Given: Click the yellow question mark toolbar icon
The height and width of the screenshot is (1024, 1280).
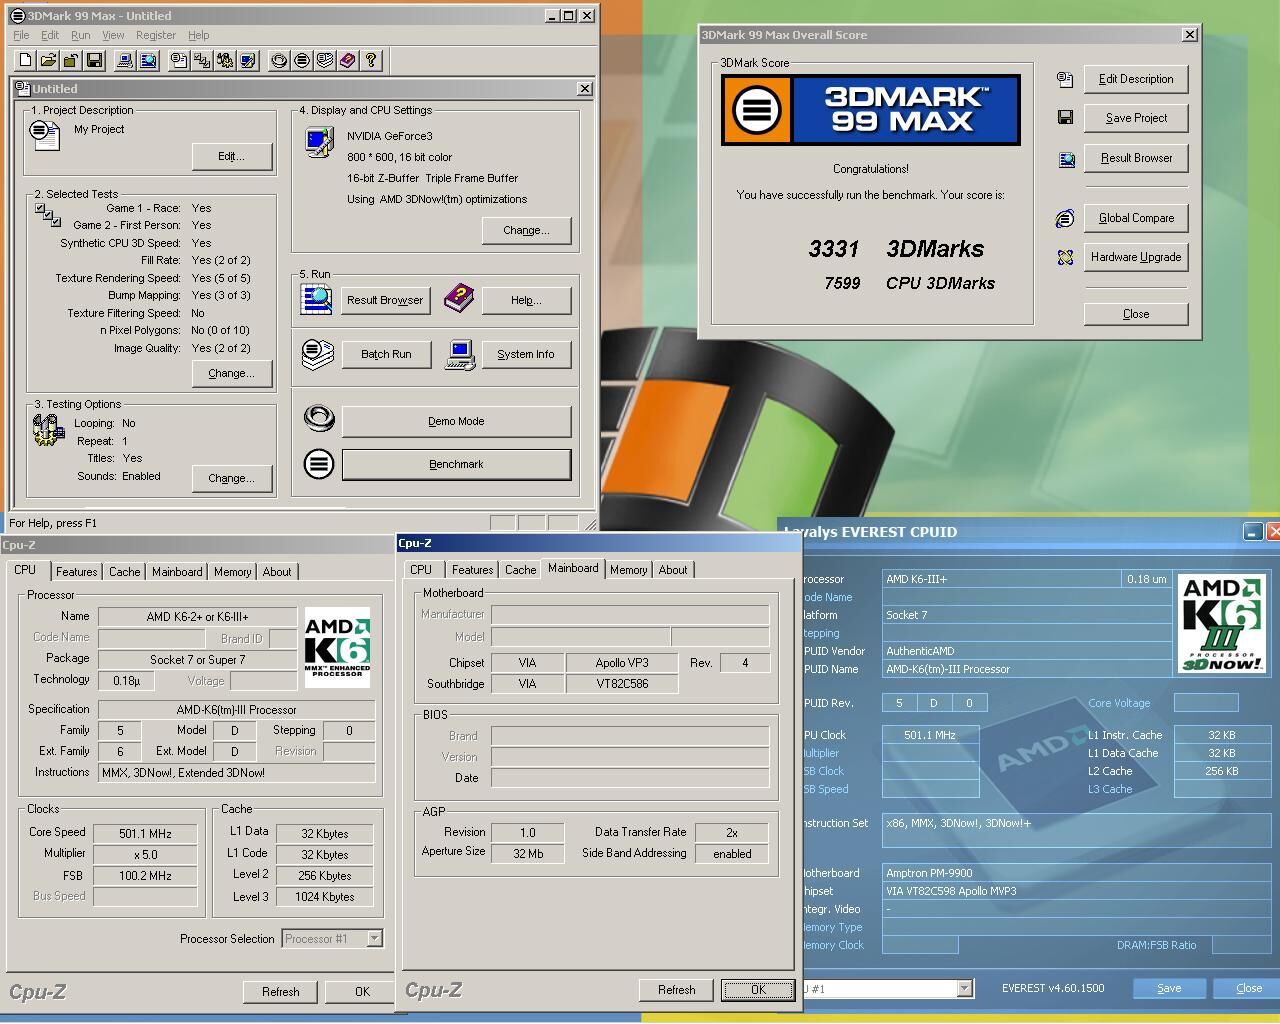Looking at the screenshot, I should (371, 61).
